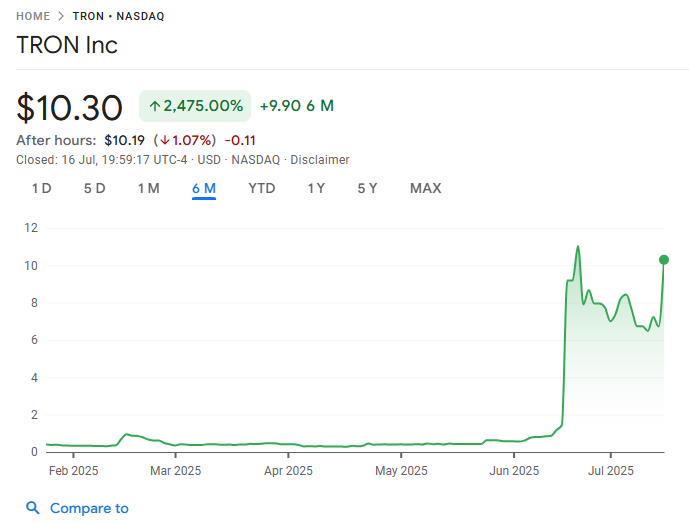Show MAX price history
Image resolution: width=689 pixels, height=523 pixels.
(425, 188)
